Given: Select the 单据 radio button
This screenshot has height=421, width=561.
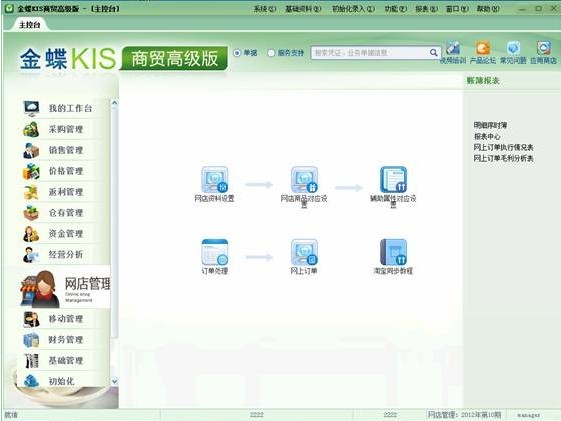Looking at the screenshot, I should click(x=237, y=53).
